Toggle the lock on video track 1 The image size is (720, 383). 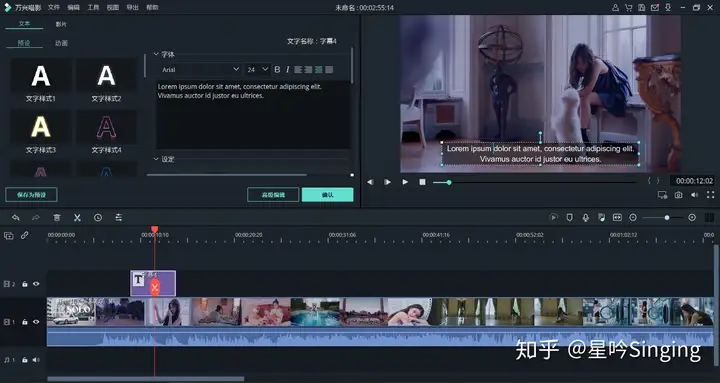25,322
